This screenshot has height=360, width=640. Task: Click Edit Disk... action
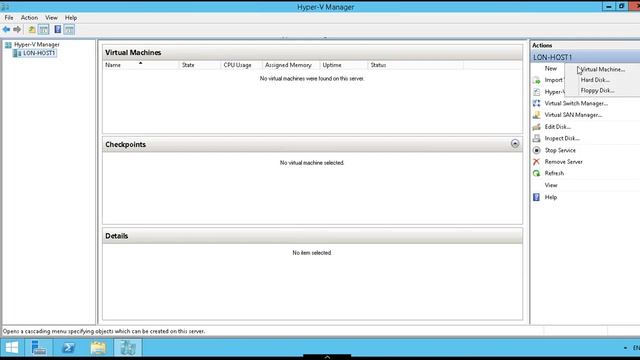click(558, 127)
